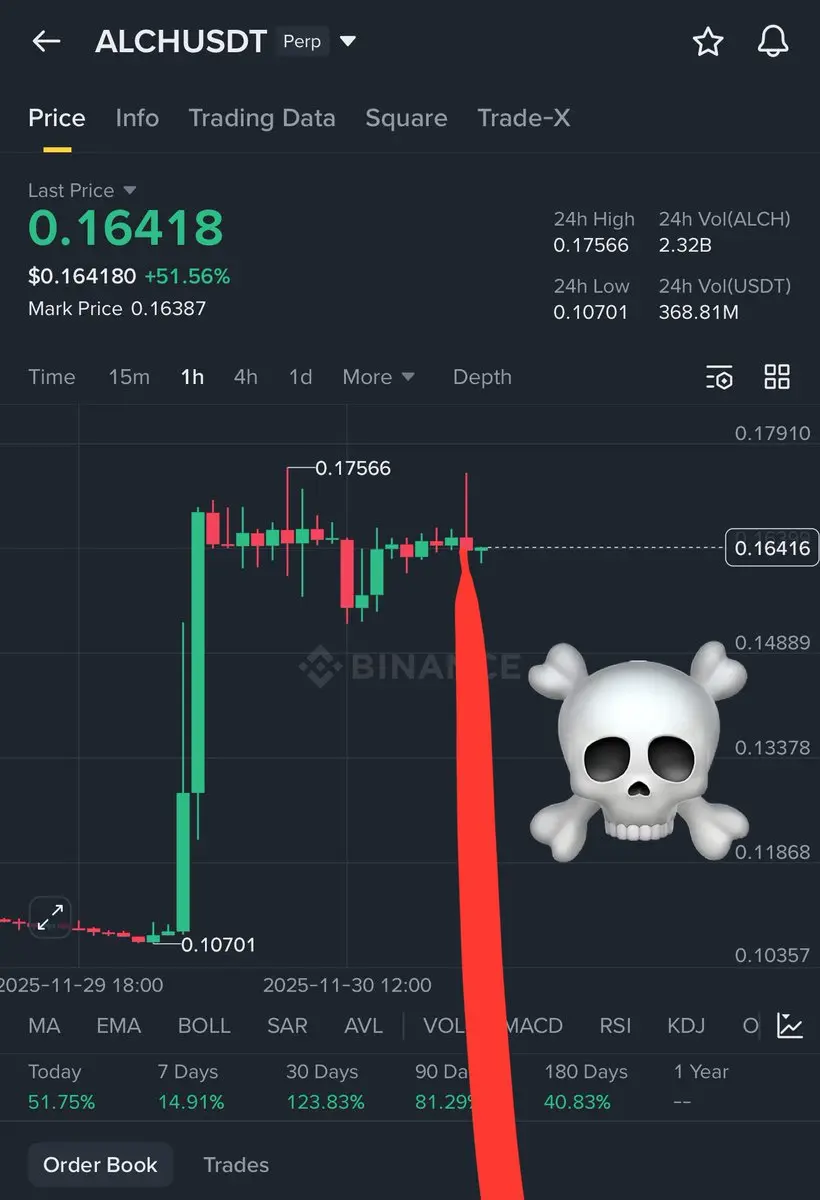Add ALCHUSDT to favorites with star icon

[x=708, y=41]
